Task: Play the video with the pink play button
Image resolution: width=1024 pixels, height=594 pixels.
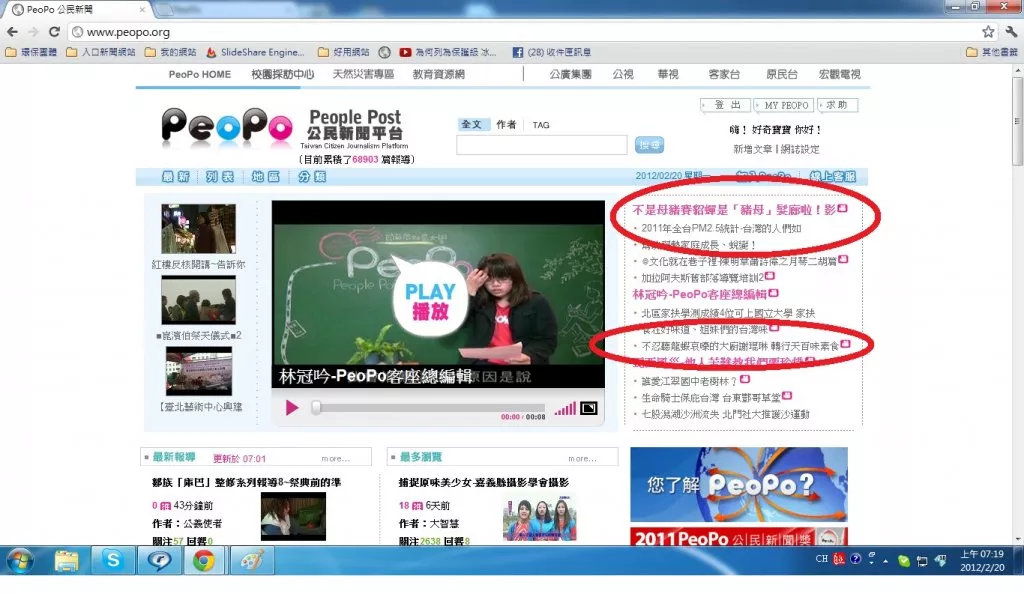Action: click(x=292, y=408)
